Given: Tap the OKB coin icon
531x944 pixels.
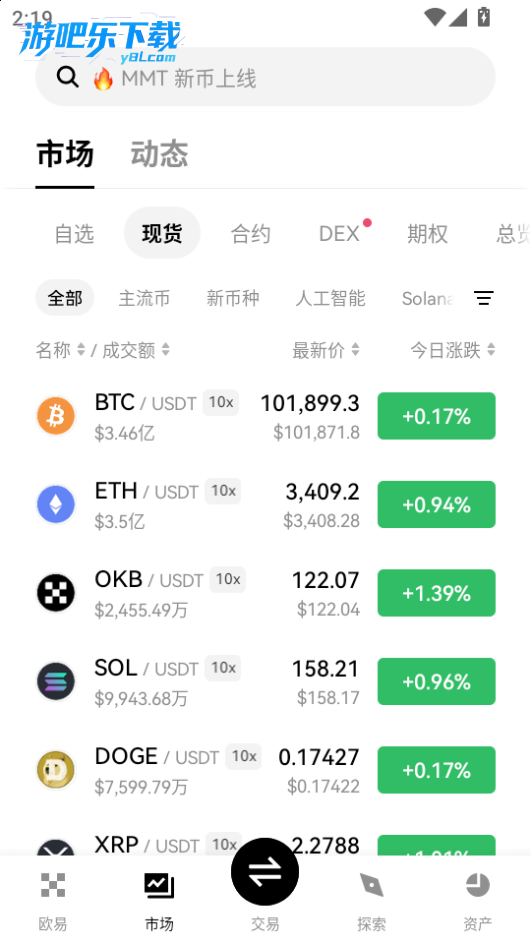Looking at the screenshot, I should 56,592.
